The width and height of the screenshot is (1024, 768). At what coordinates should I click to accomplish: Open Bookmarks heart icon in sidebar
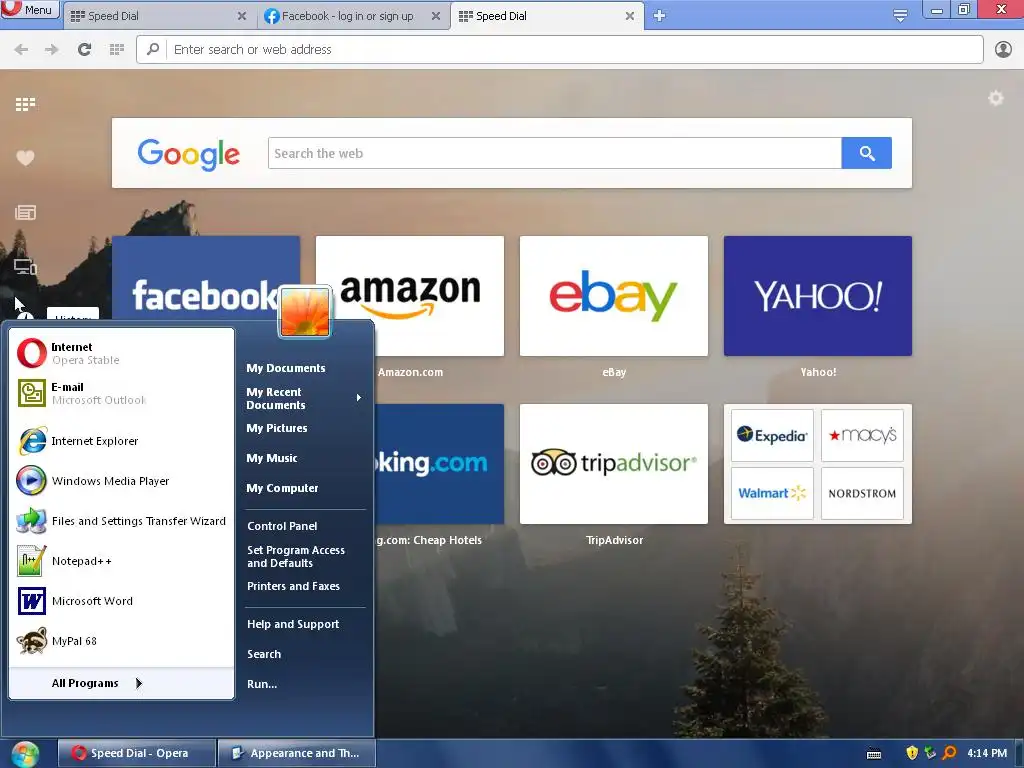[25, 158]
